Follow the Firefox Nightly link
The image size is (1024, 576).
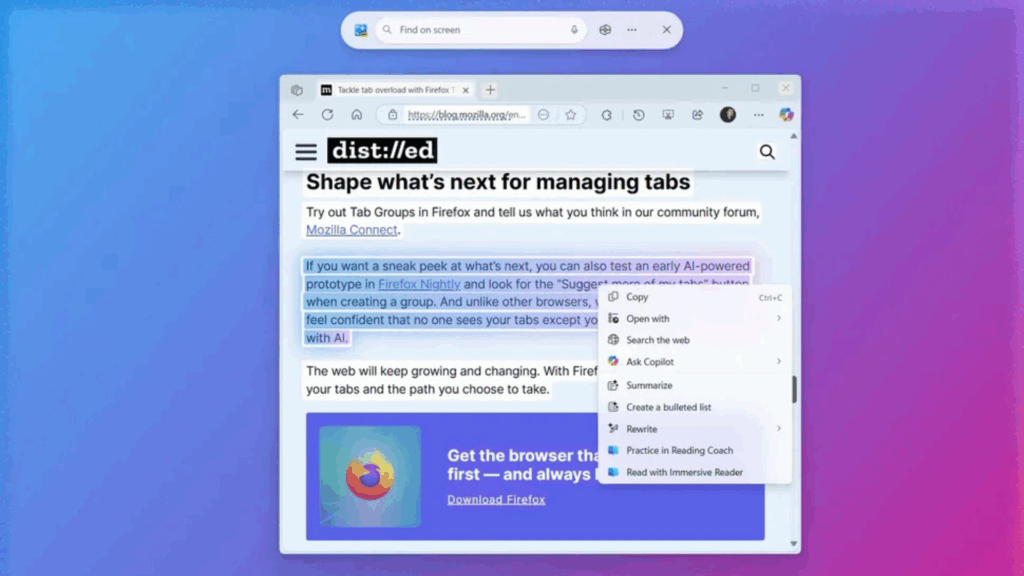click(419, 284)
